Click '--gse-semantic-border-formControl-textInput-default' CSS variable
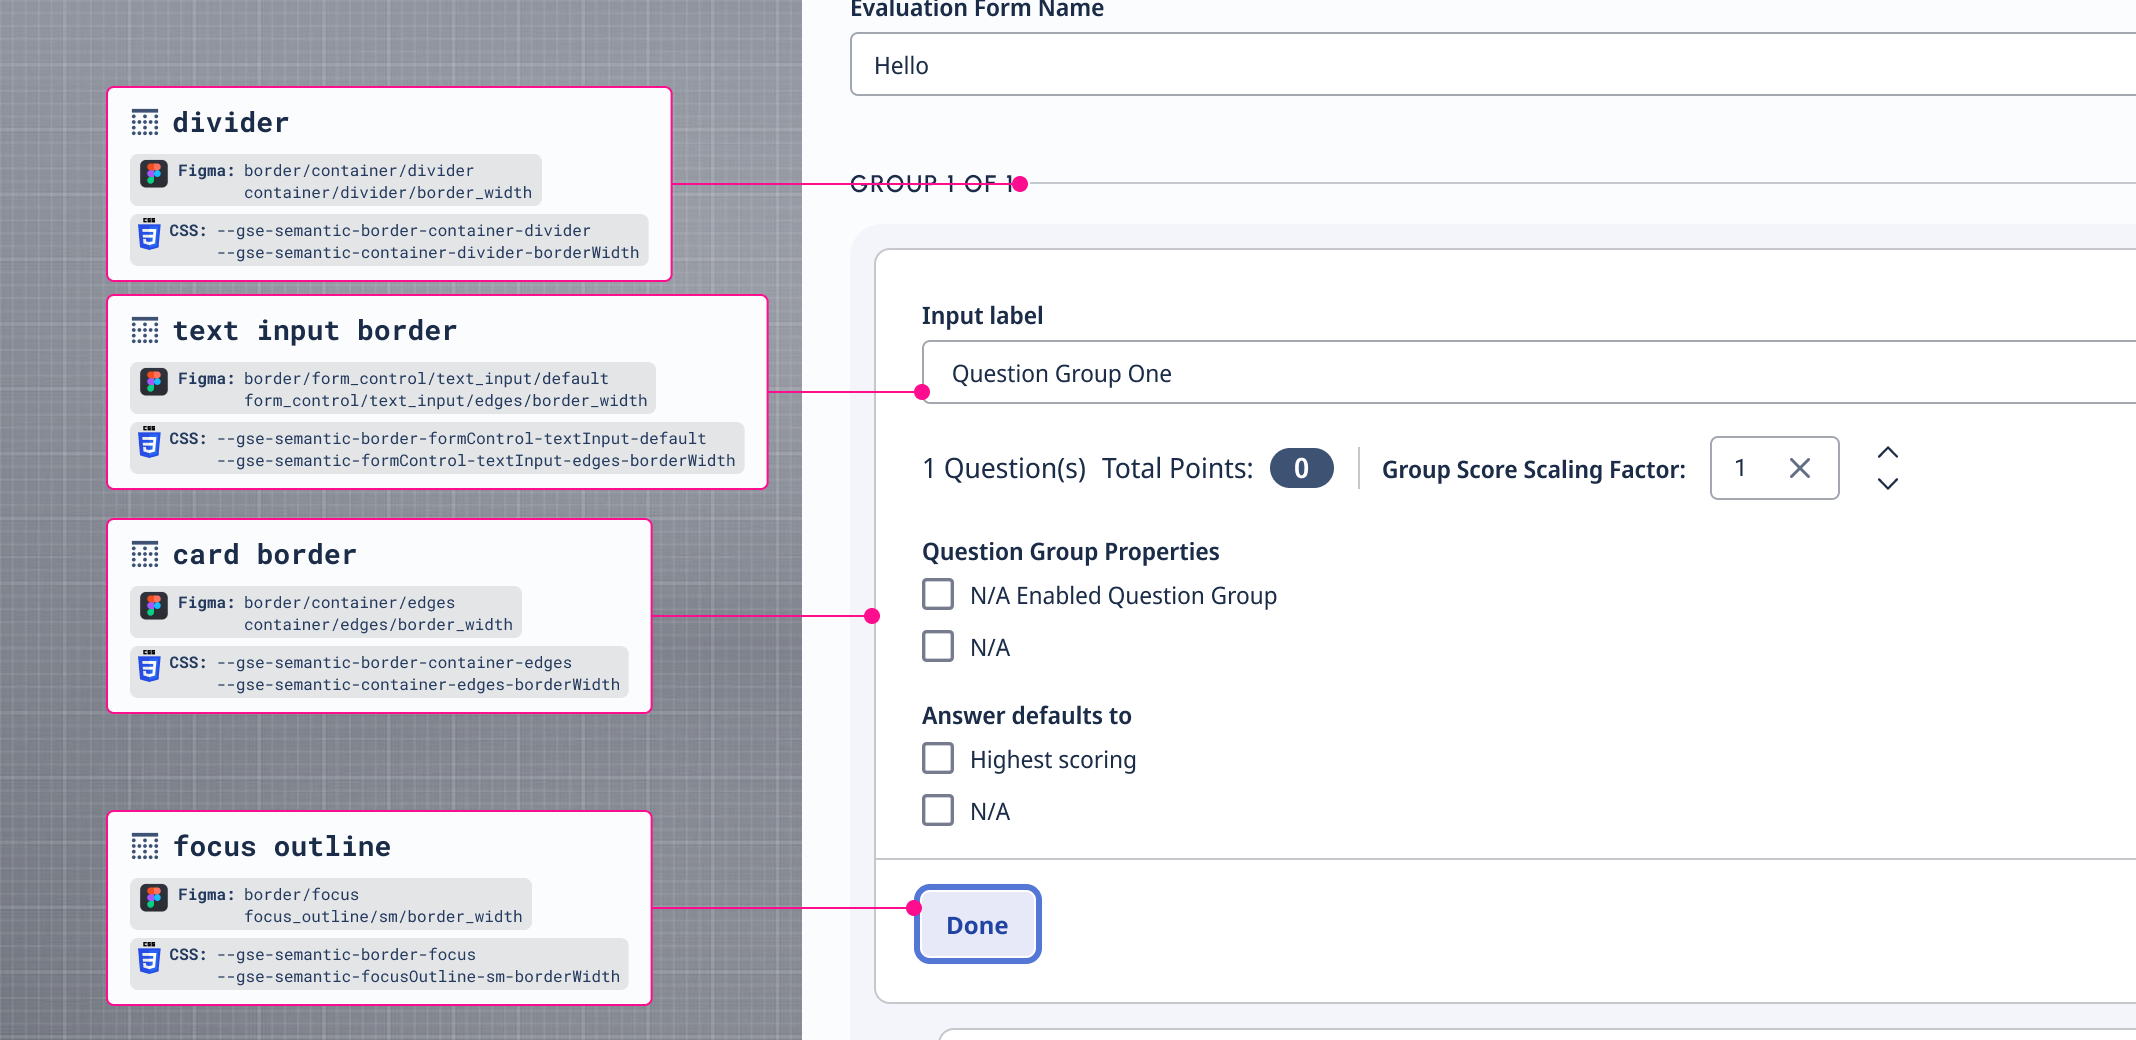Viewport: 2136px width, 1040px height. pyautogui.click(x=462, y=439)
